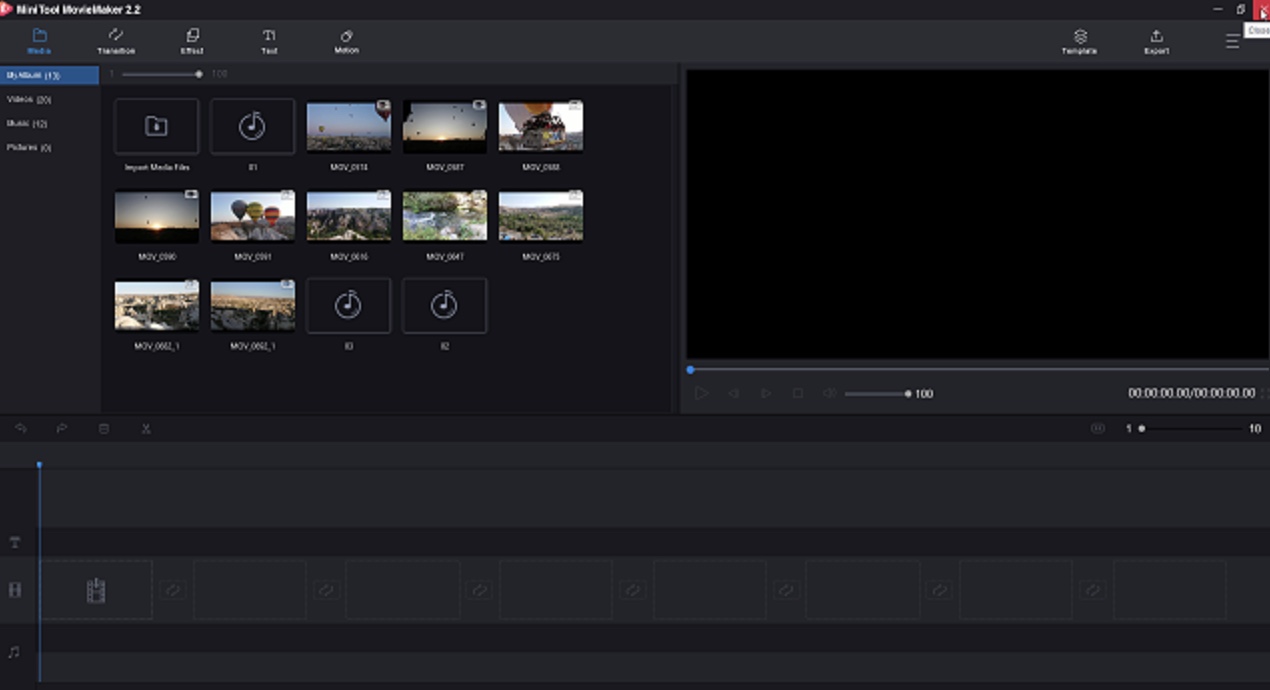Screen dimensions: 1270x690
Task: Click the MiniTool MovieMaker logo icon
Action: pos(6,9)
